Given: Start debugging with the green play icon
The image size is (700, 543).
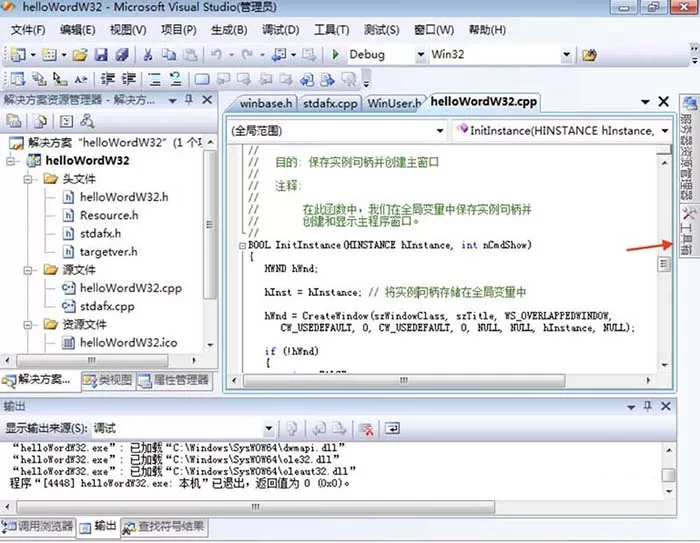Looking at the screenshot, I should point(336,55).
